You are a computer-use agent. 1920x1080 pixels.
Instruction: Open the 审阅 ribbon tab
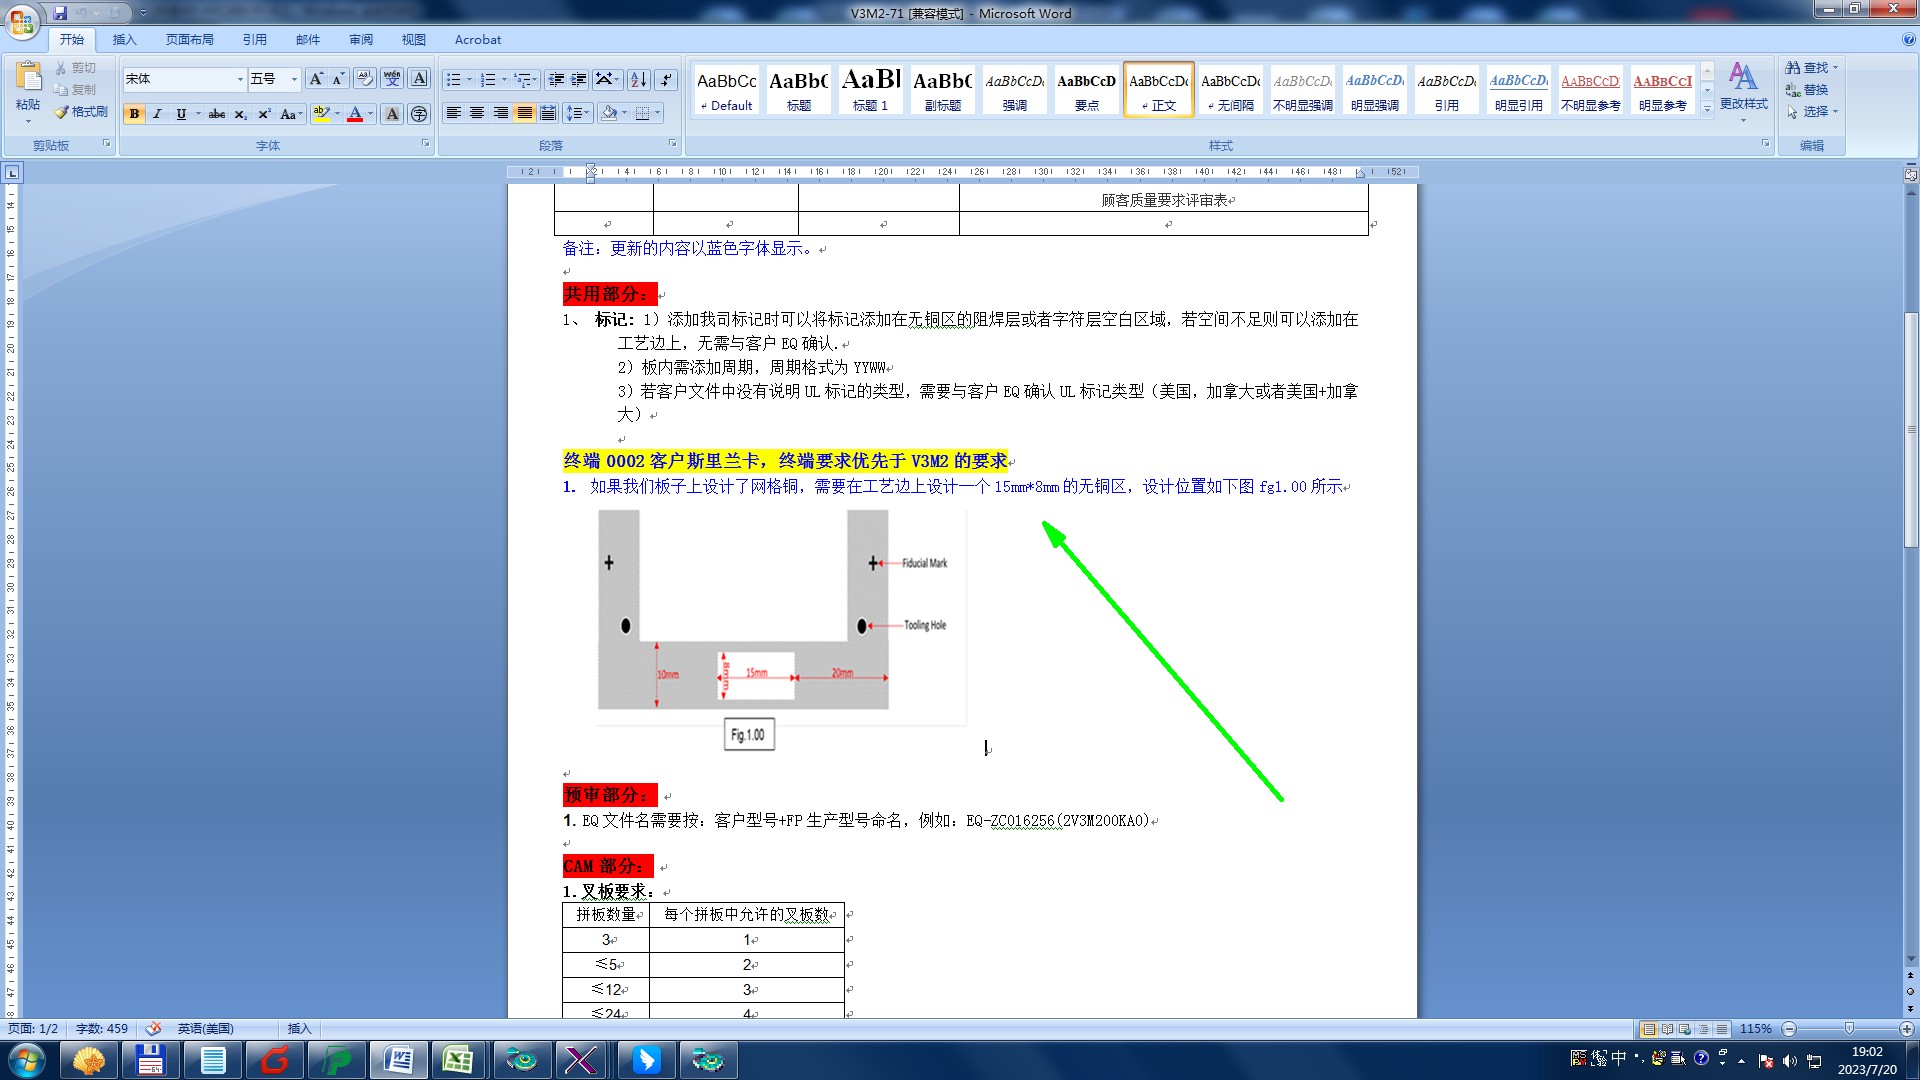[360, 40]
